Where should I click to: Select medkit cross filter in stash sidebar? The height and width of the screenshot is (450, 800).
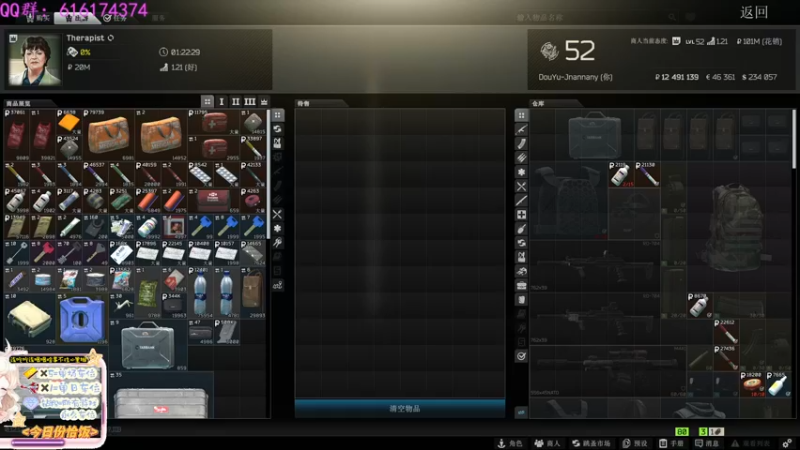(521, 215)
